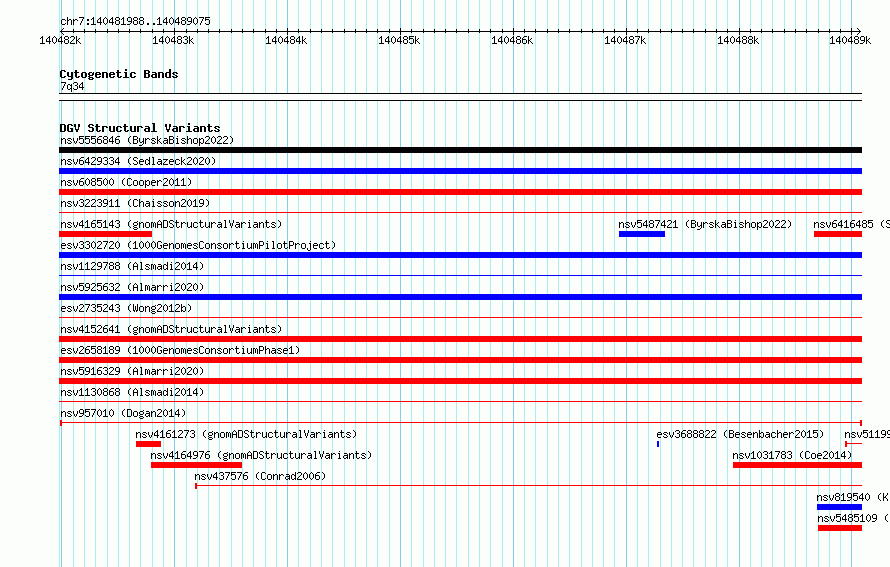
Task: Click the blue bar under esv3302720
Action: click(460, 255)
